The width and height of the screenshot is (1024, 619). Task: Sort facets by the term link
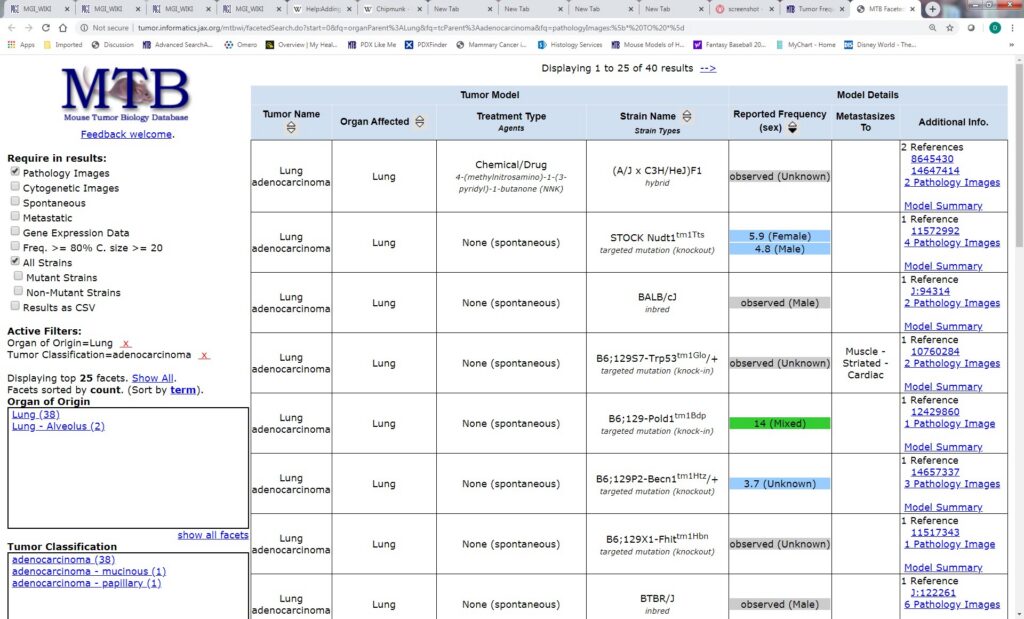click(x=183, y=390)
